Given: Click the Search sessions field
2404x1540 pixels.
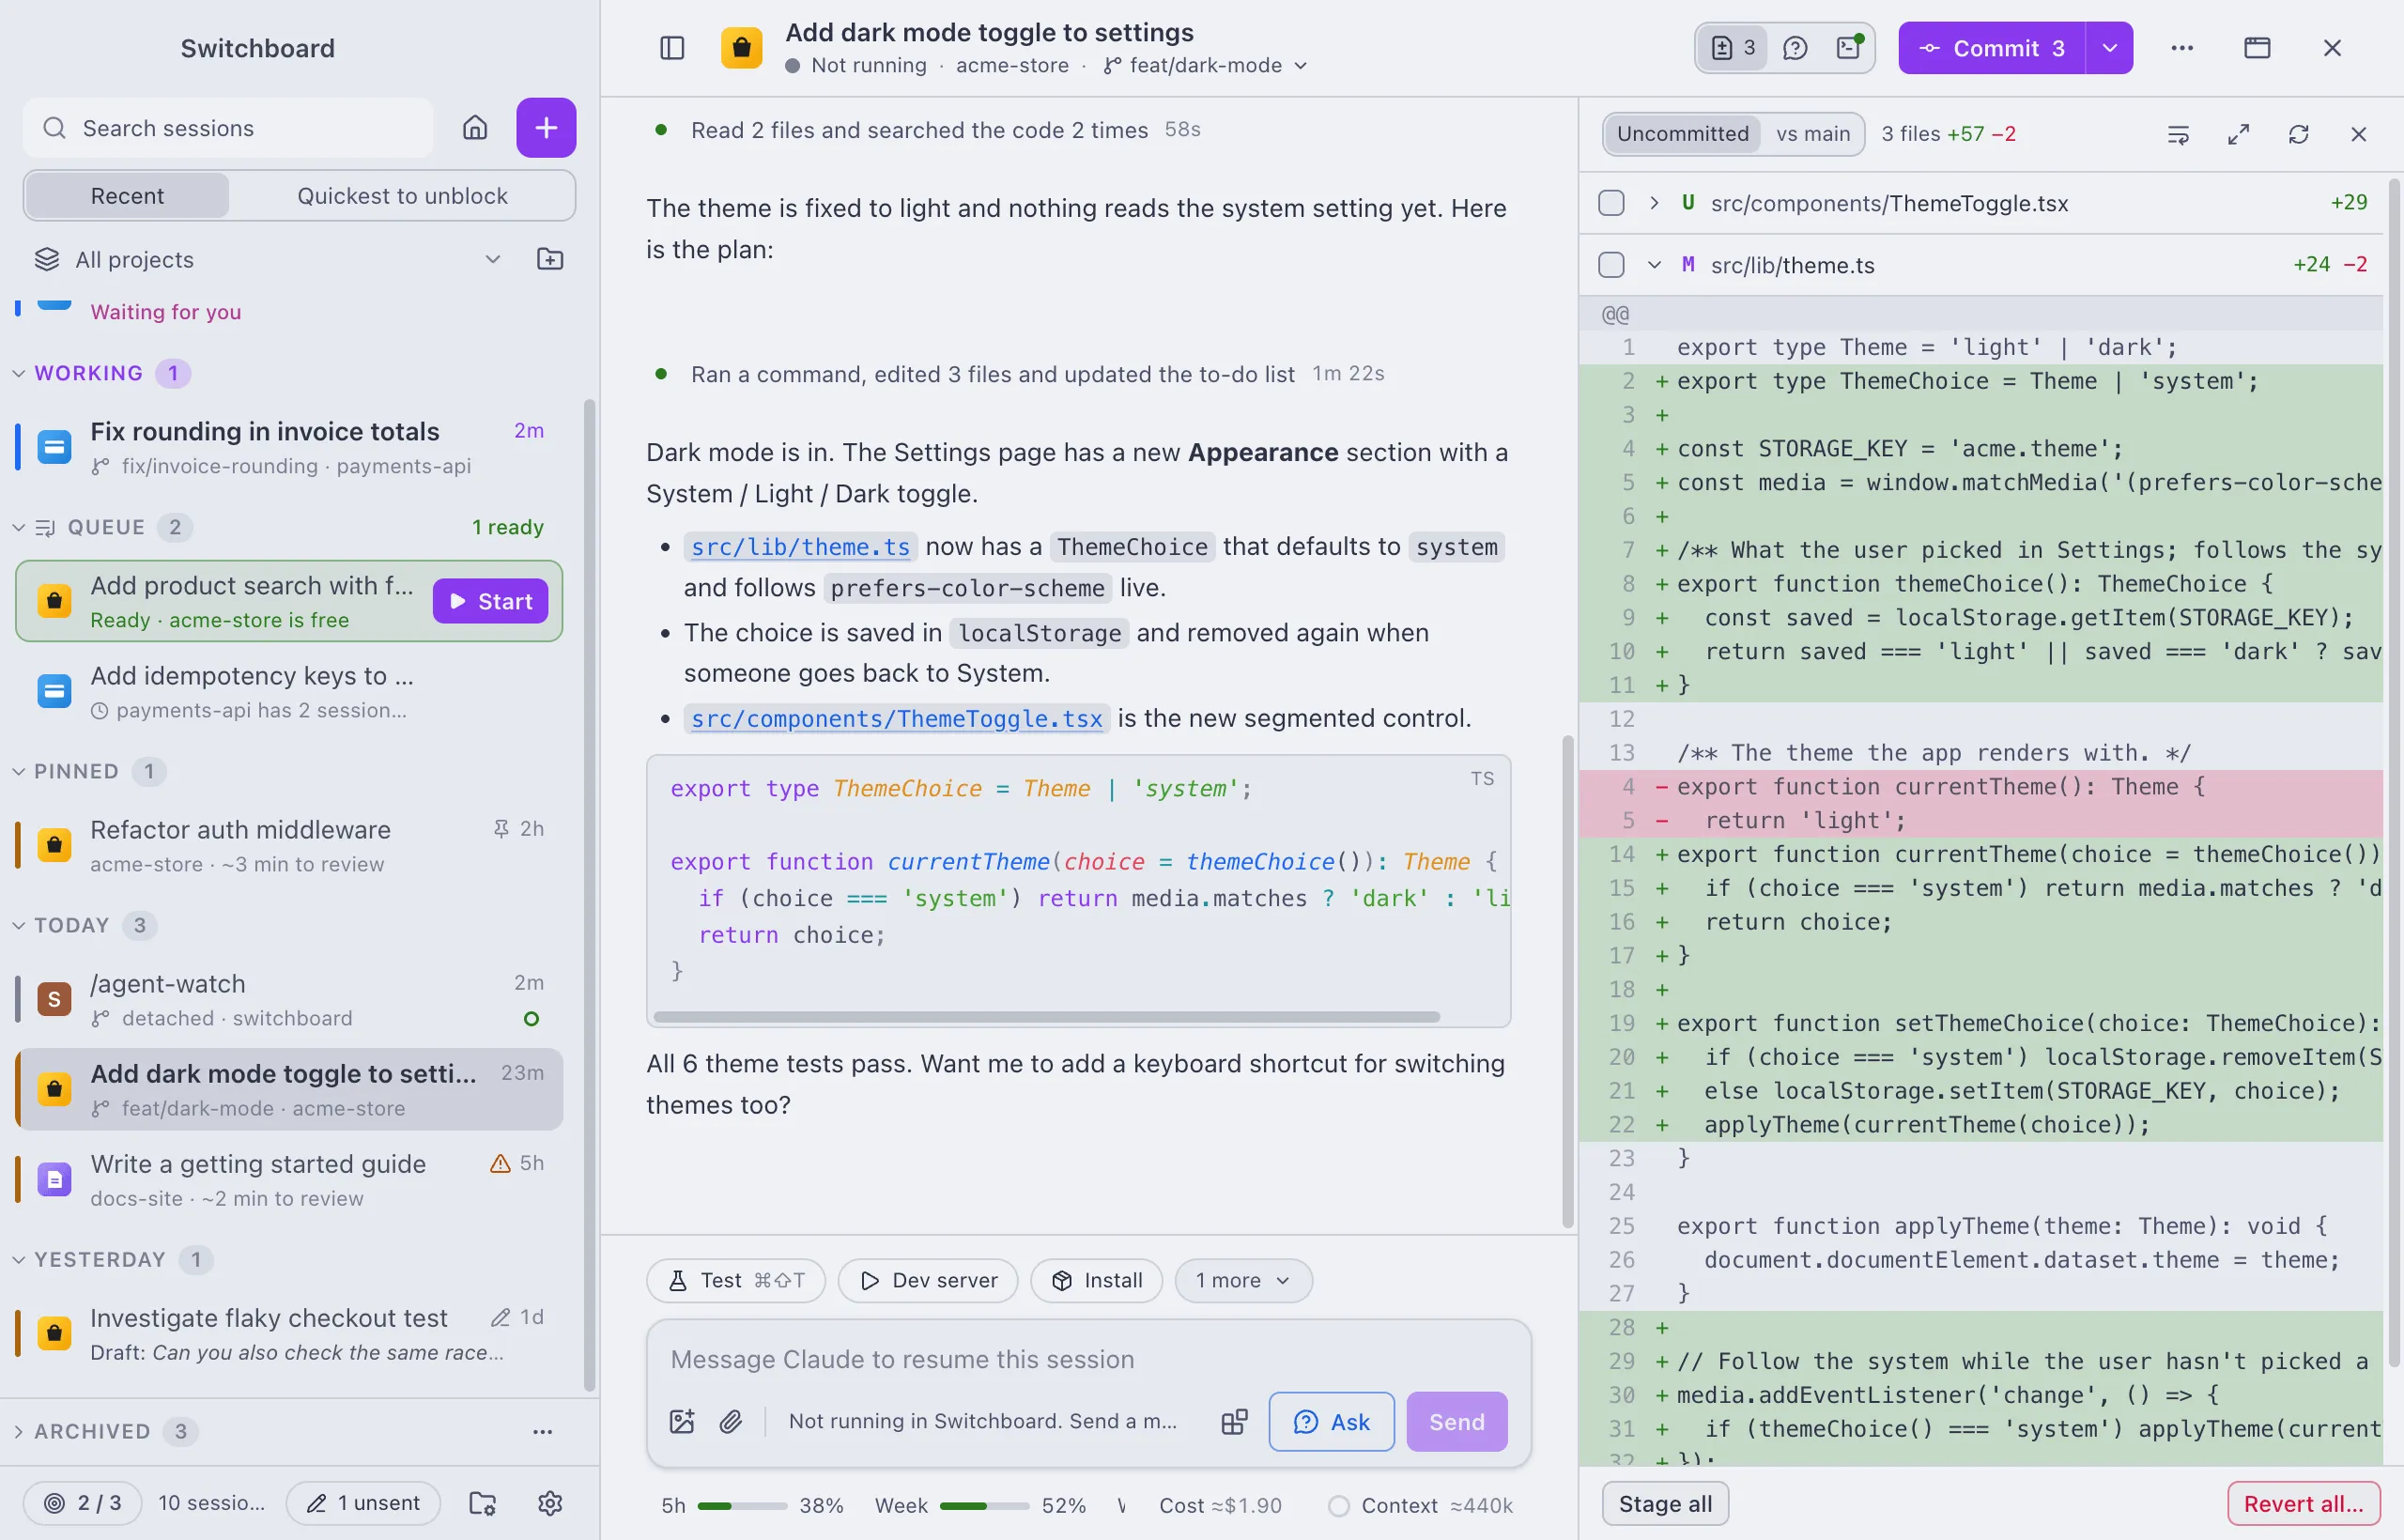Looking at the screenshot, I should point(229,128).
